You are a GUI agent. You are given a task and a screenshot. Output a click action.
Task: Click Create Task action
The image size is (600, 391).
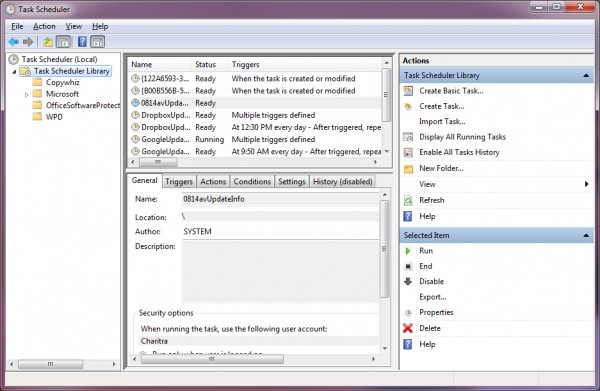tap(442, 106)
